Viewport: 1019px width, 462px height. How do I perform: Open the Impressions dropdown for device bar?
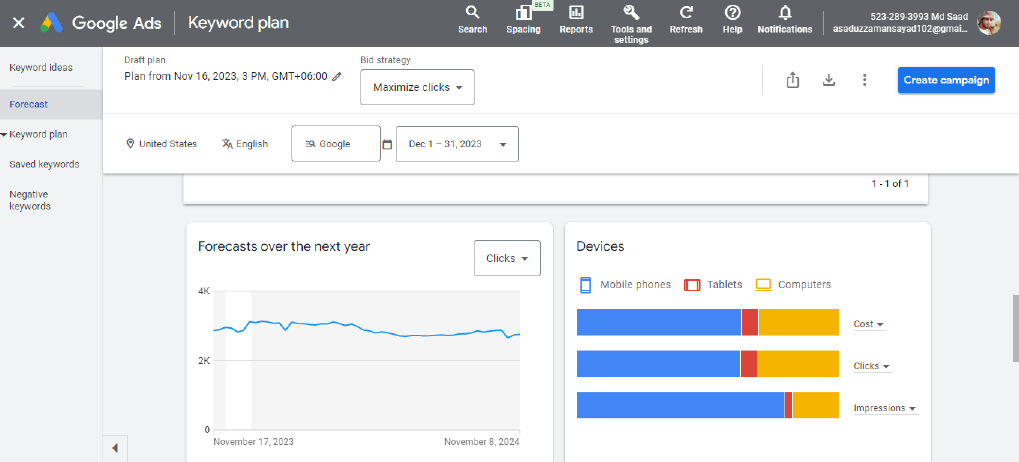tap(886, 408)
